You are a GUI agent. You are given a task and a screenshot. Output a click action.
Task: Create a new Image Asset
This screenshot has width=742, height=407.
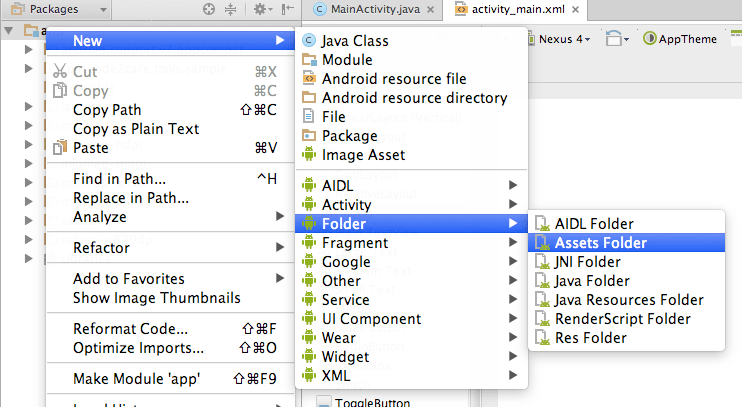tap(411, 155)
